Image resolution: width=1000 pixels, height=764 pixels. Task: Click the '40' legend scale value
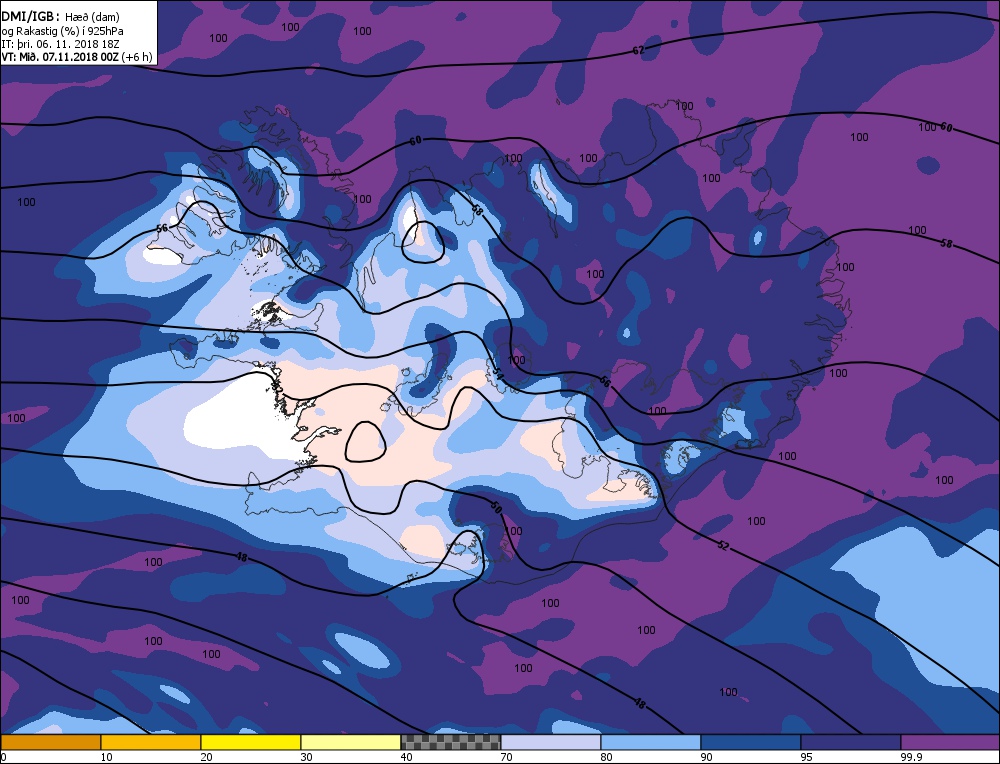[x=406, y=757]
